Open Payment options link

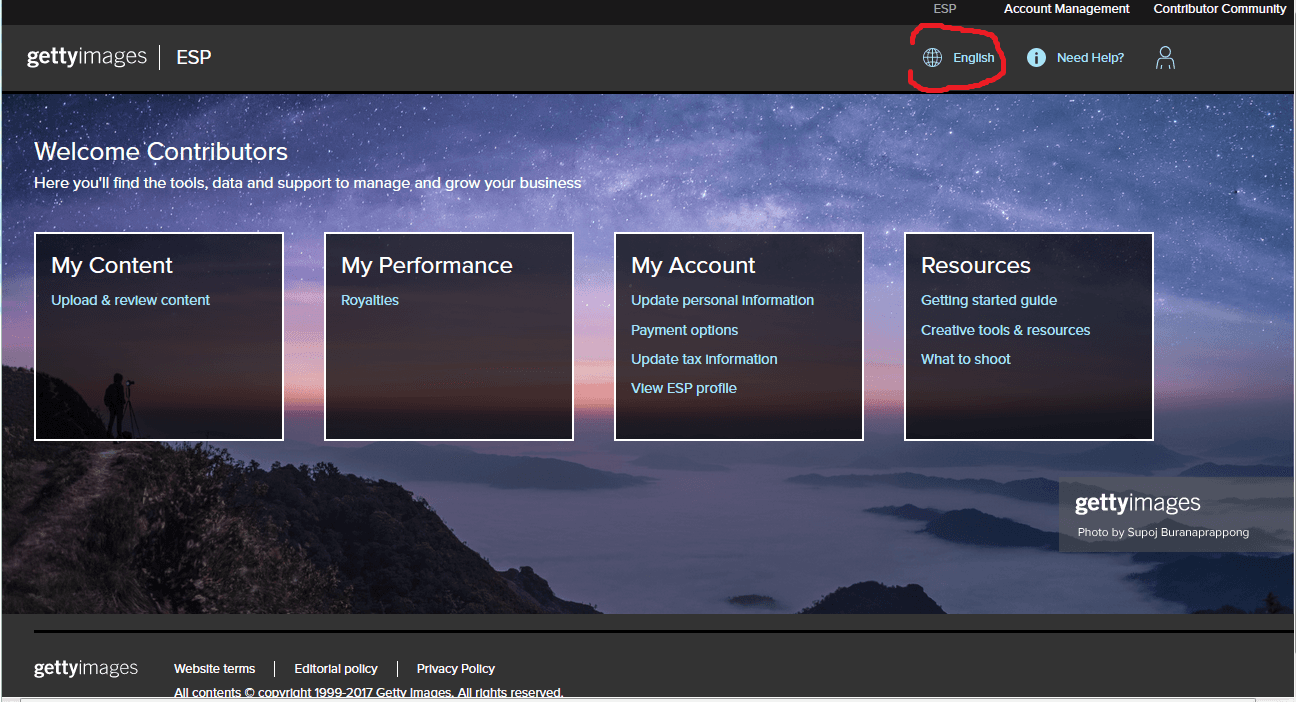coord(685,330)
